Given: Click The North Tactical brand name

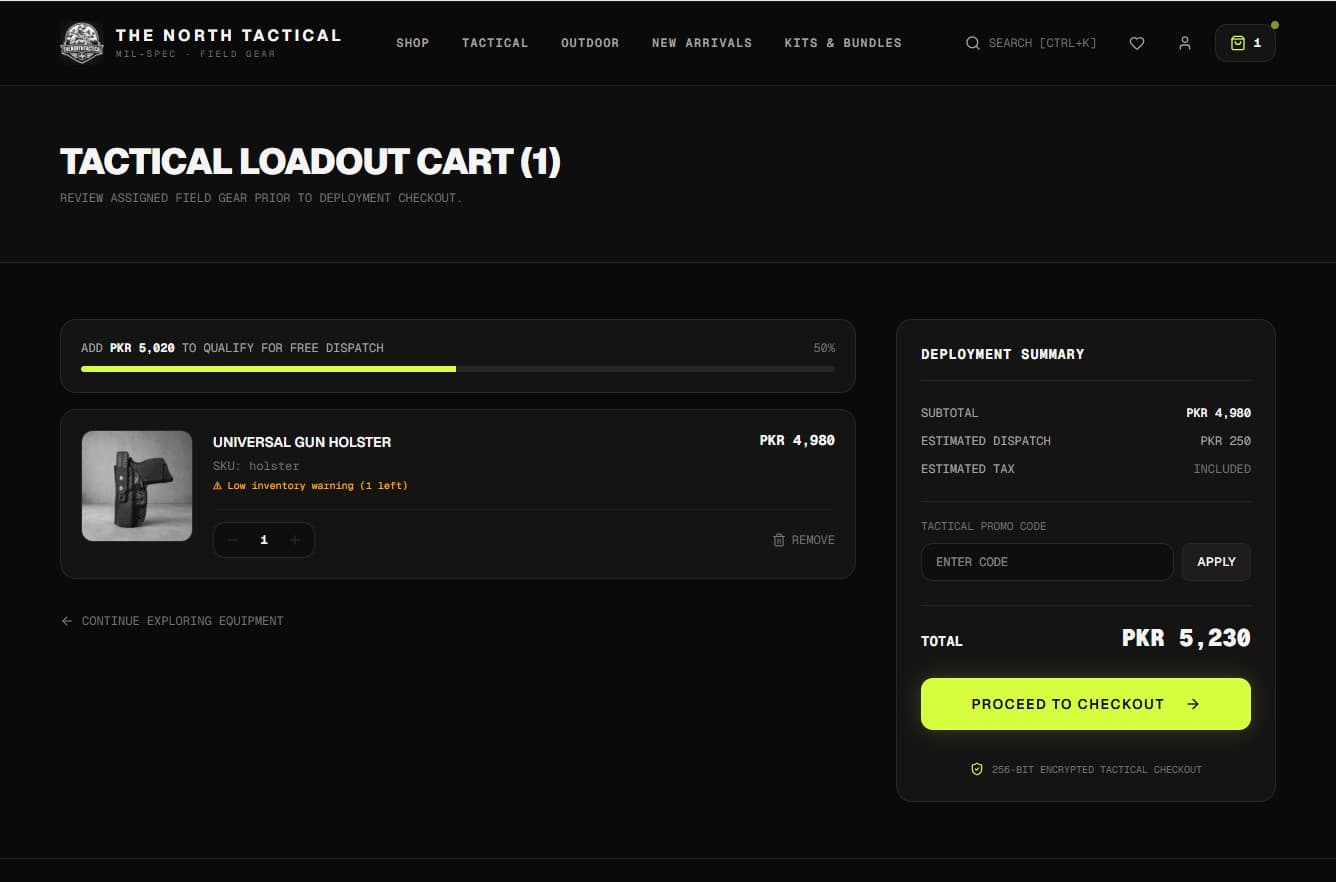Looking at the screenshot, I should pos(228,35).
